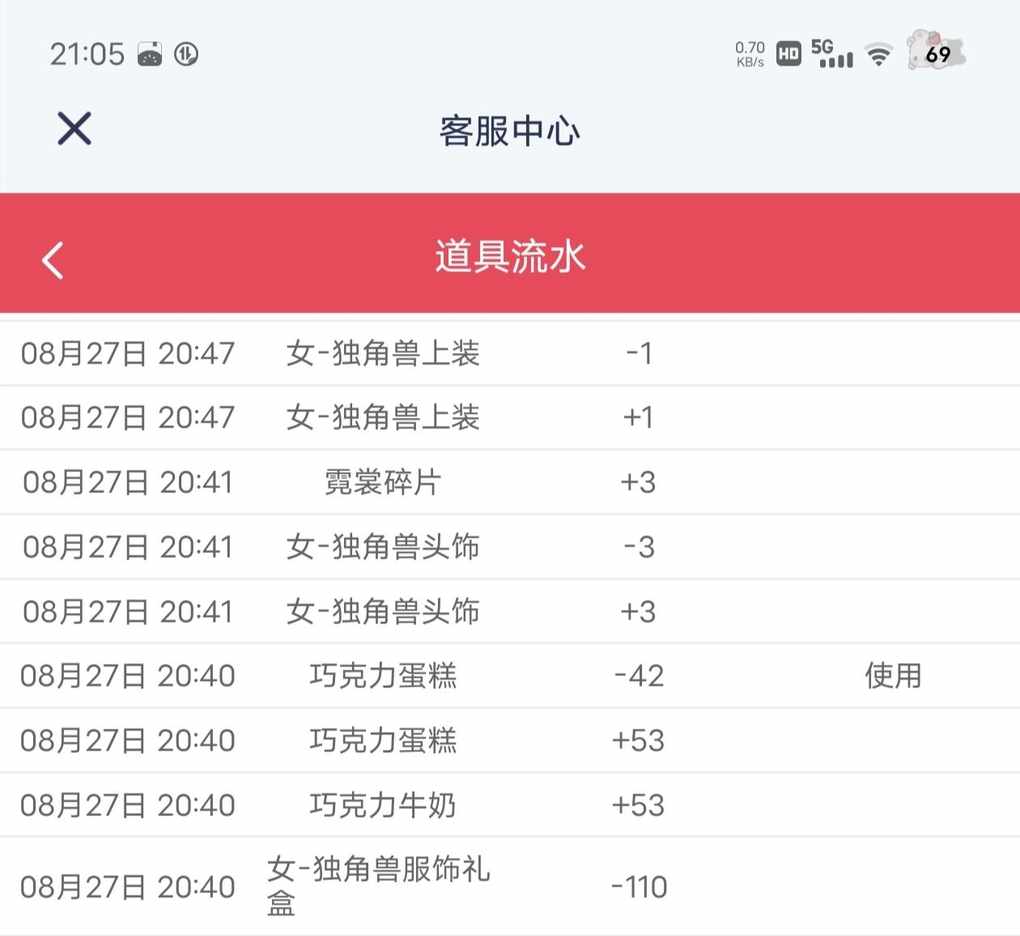Image resolution: width=1020 pixels, height=936 pixels.
Task: Tap the battery level indicator showing 69
Action: coord(937,51)
